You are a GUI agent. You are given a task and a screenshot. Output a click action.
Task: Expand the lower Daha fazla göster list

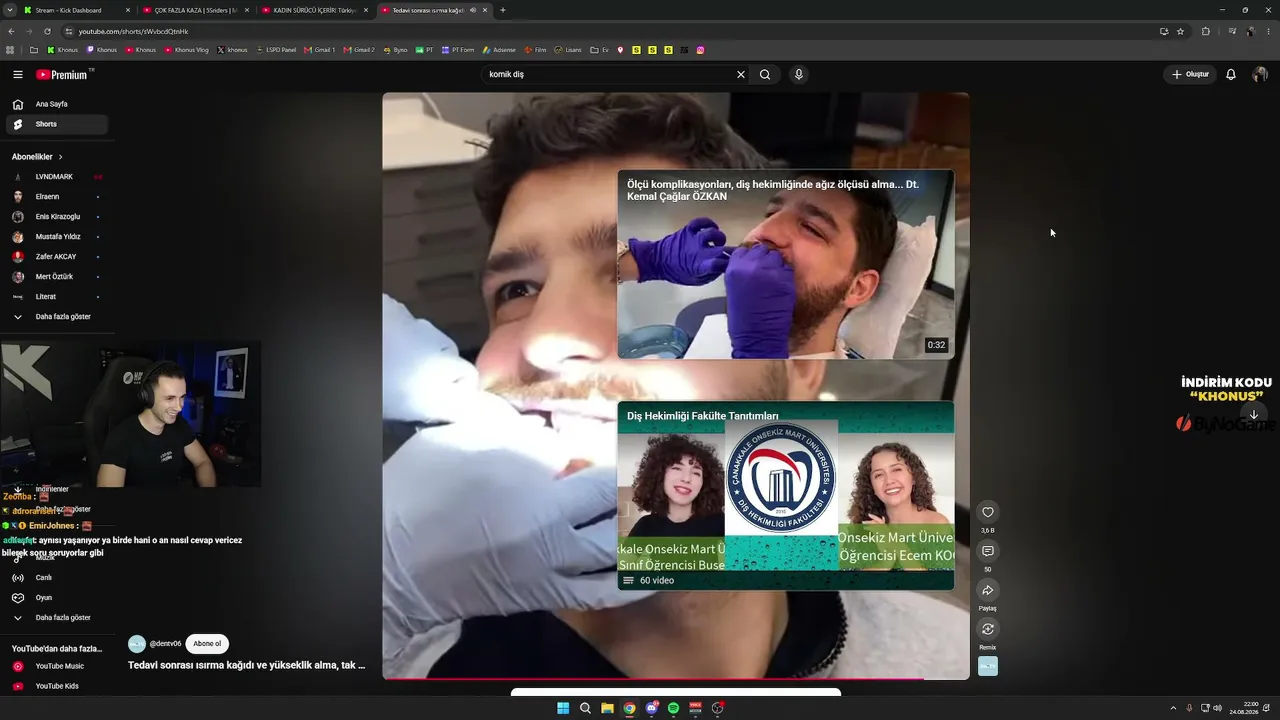tap(57, 618)
